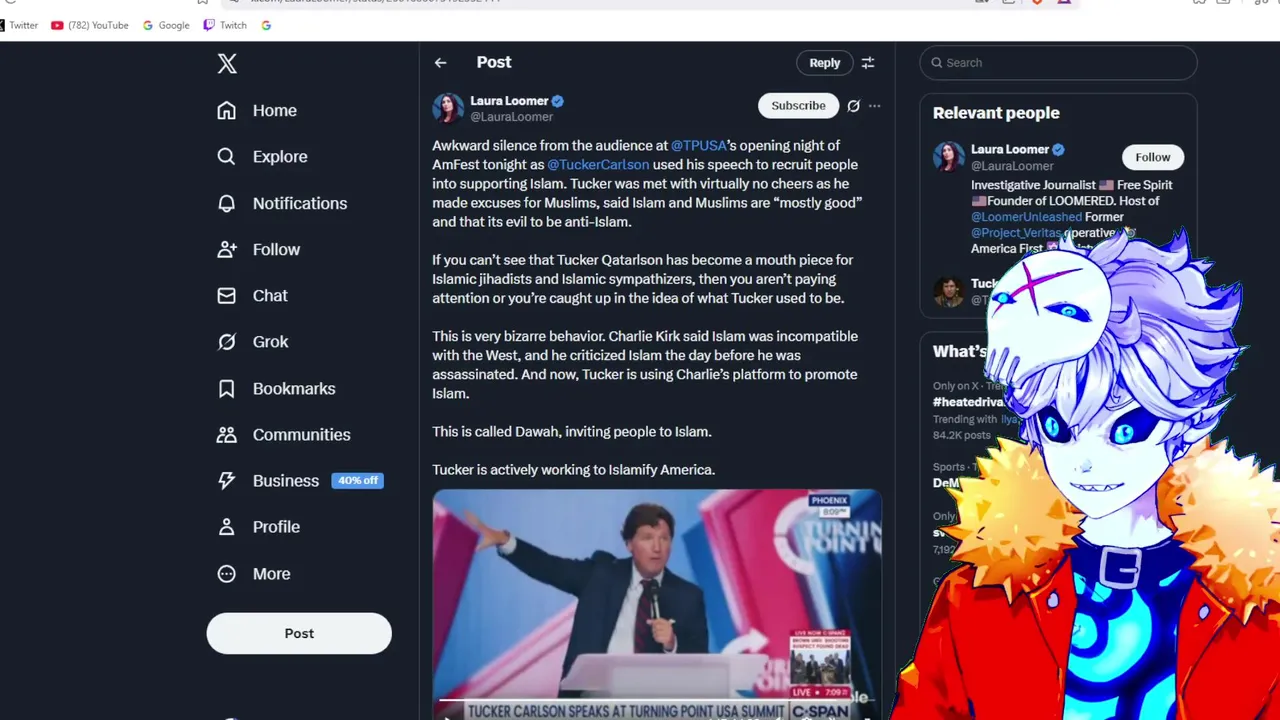The width and height of the screenshot is (1280, 720).
Task: Click the Communities people icon
Action: pos(227,434)
